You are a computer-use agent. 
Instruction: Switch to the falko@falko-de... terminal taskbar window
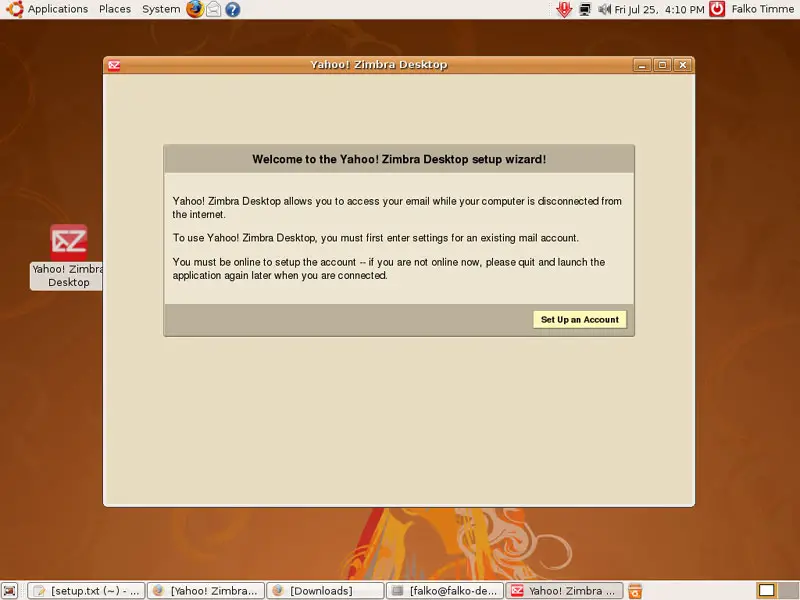point(445,591)
